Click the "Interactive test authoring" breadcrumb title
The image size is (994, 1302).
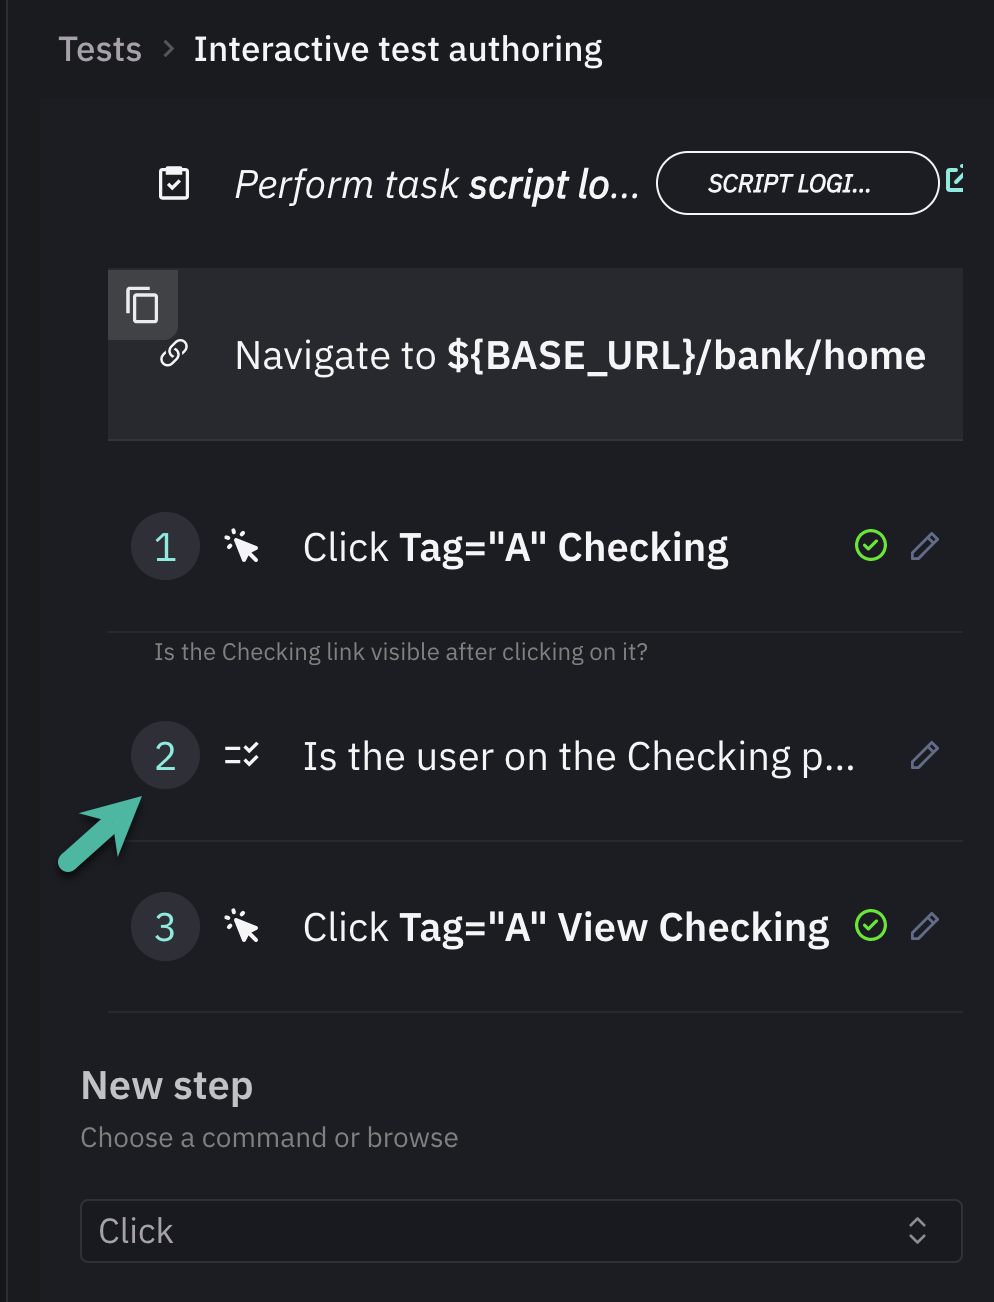click(398, 48)
